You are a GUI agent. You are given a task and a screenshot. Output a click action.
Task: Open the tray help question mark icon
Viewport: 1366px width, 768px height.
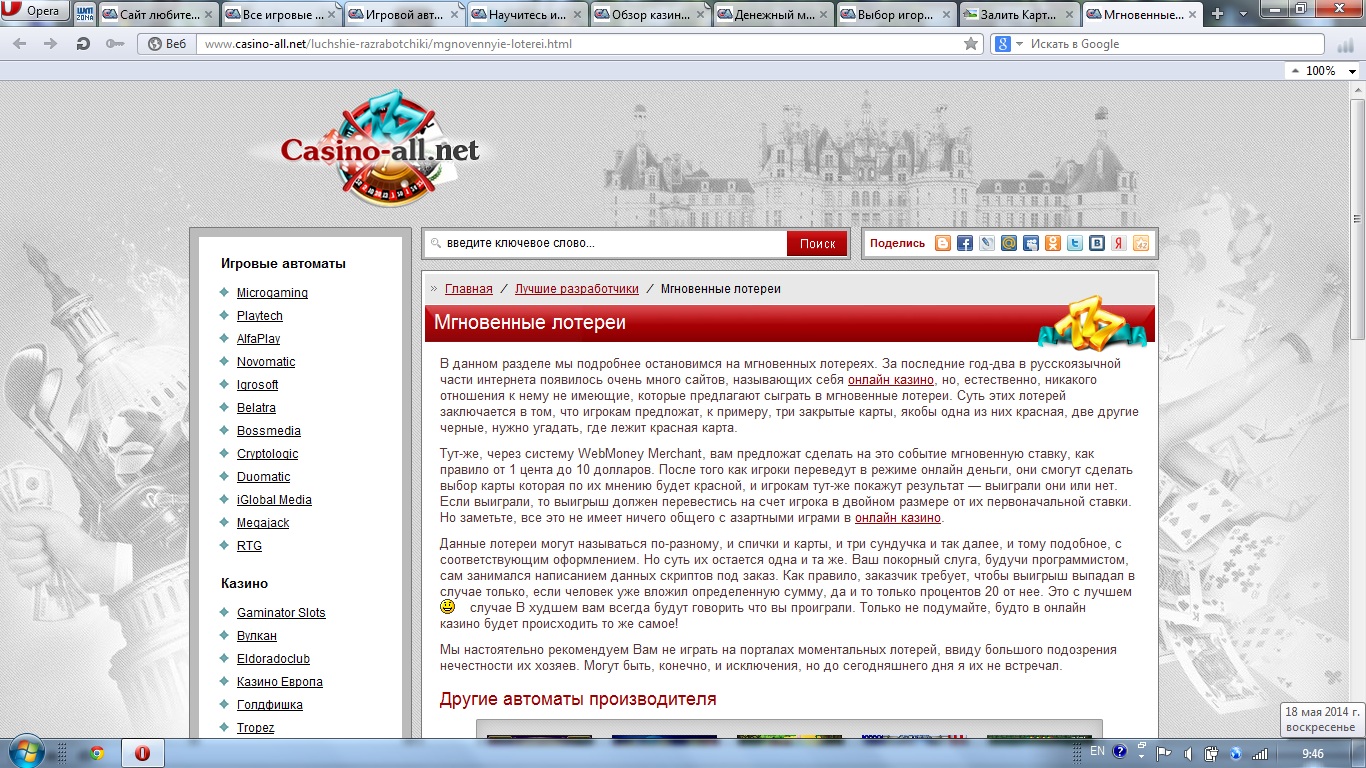coord(1119,752)
